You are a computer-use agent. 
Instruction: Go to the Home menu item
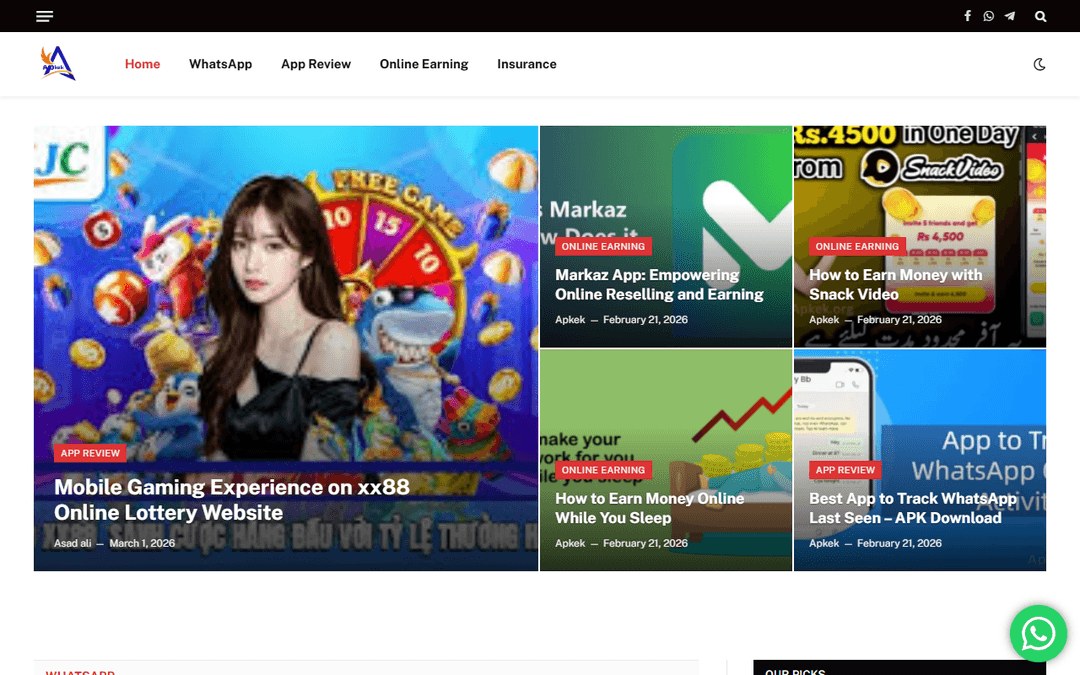pos(143,64)
